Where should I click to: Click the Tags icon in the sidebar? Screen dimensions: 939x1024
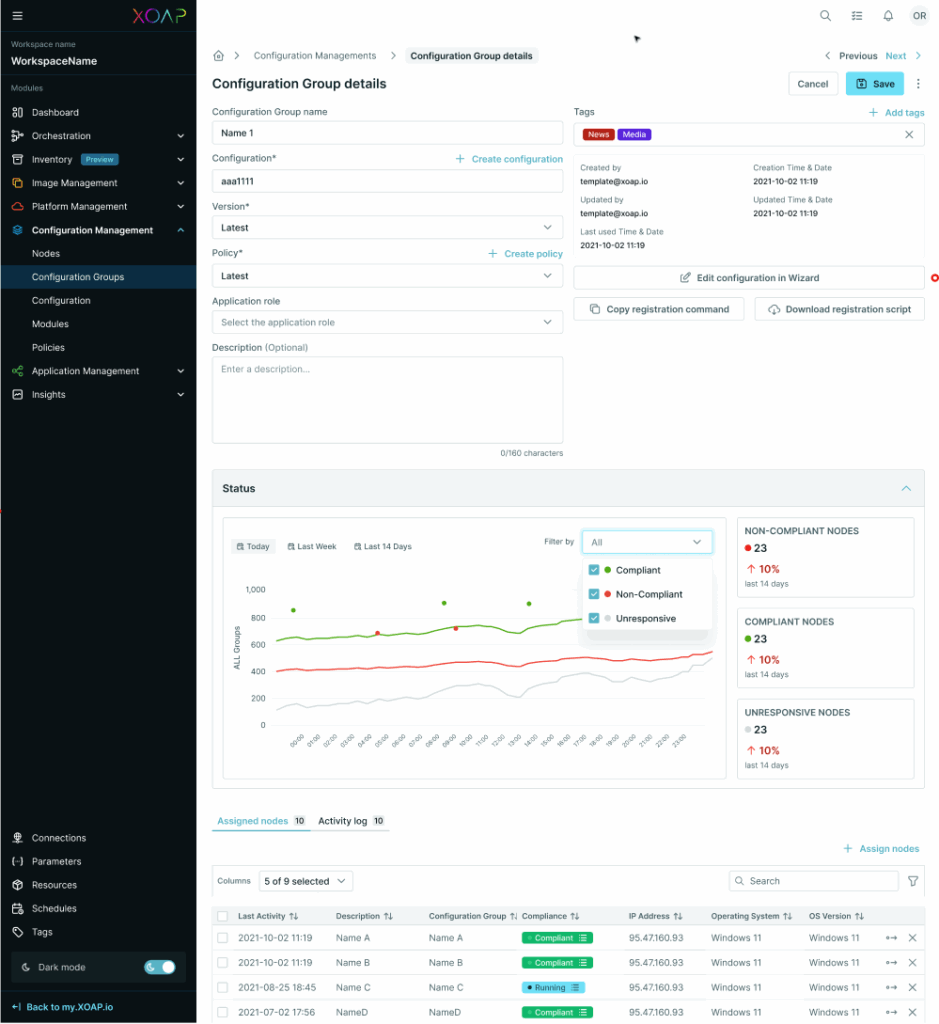19,932
